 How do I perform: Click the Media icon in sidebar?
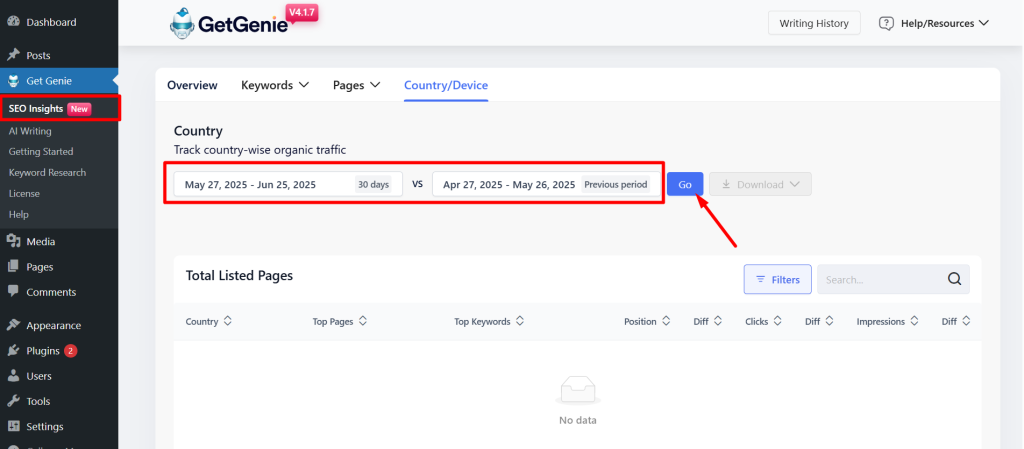pos(13,241)
